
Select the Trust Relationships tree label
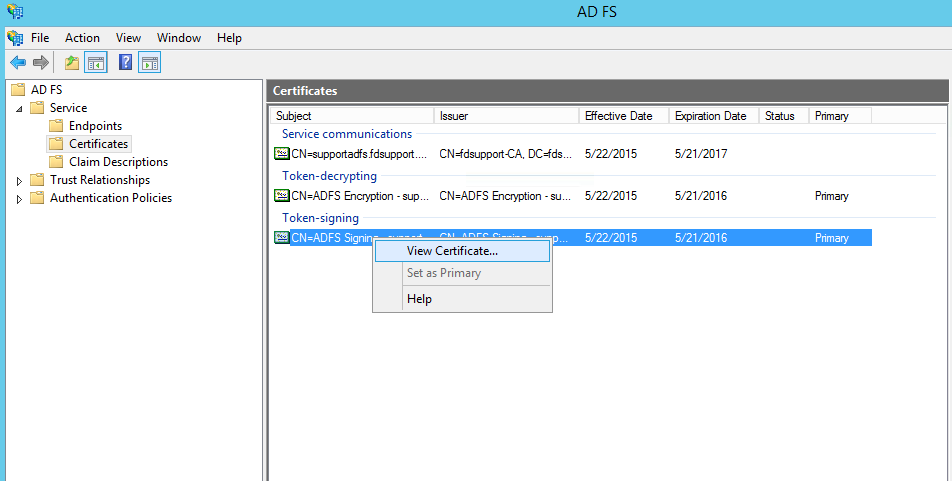pyautogui.click(x=100, y=180)
